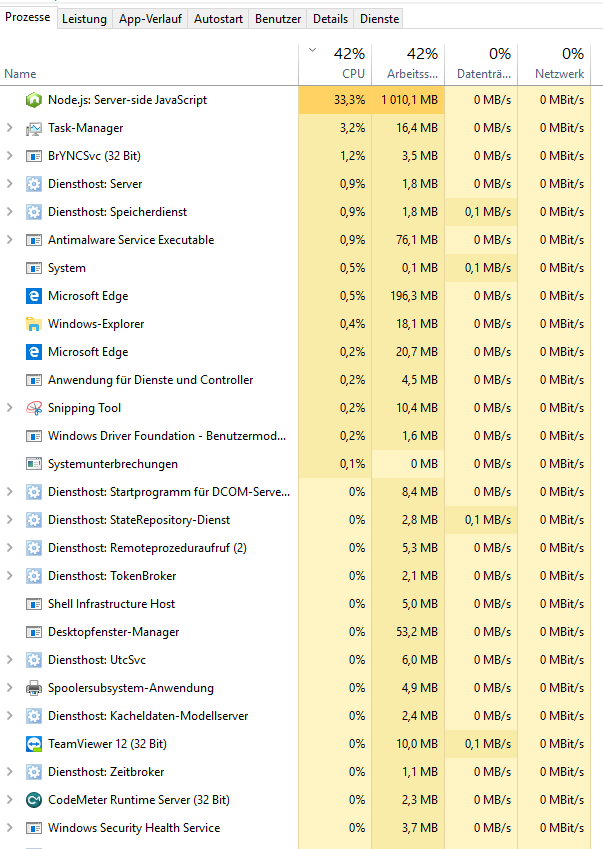The width and height of the screenshot is (603, 849).
Task: Click the Desktopfenster-Manager icon
Action: point(34,632)
